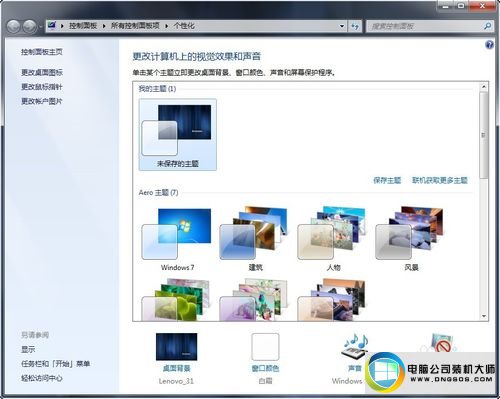Minimize the 个性化 window
The image size is (500, 399).
(446, 6)
